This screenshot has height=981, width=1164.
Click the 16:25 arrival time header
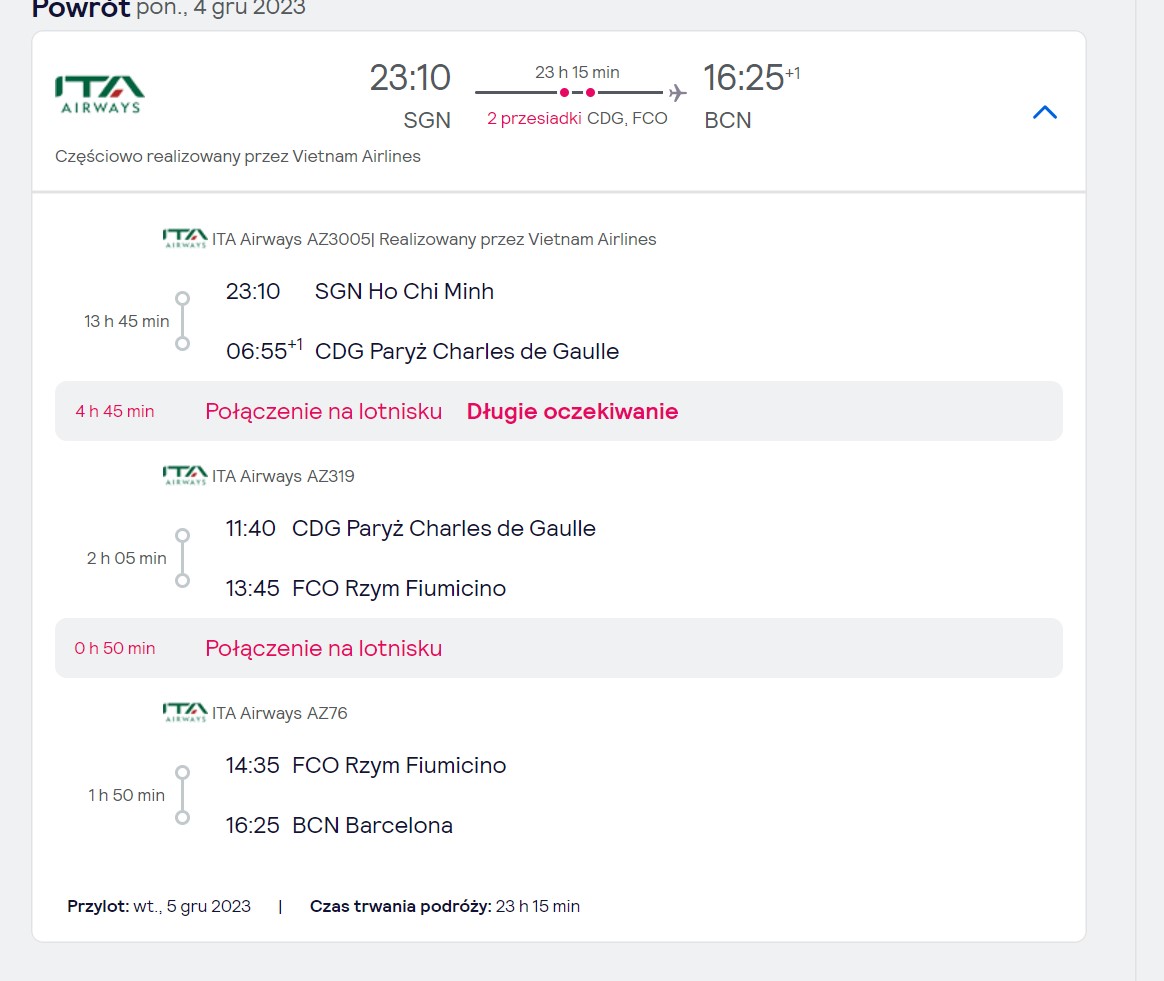[744, 78]
